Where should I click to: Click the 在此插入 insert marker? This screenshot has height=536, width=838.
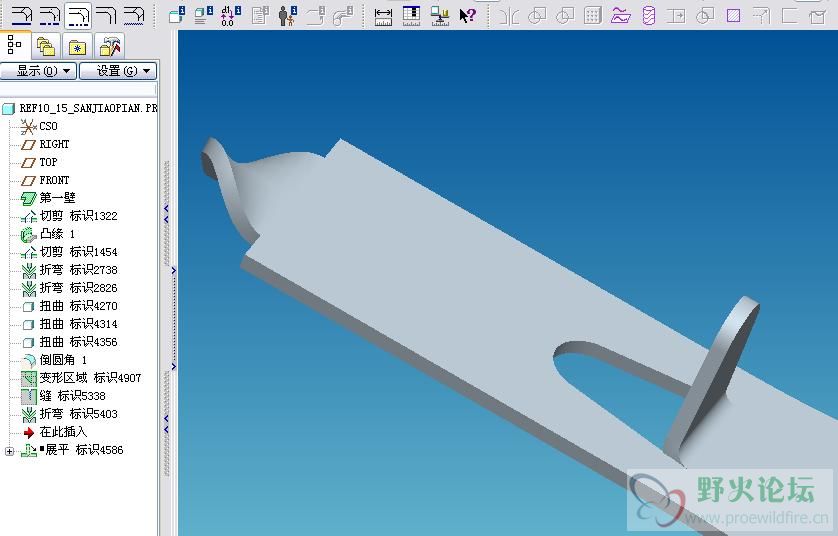click(x=62, y=432)
